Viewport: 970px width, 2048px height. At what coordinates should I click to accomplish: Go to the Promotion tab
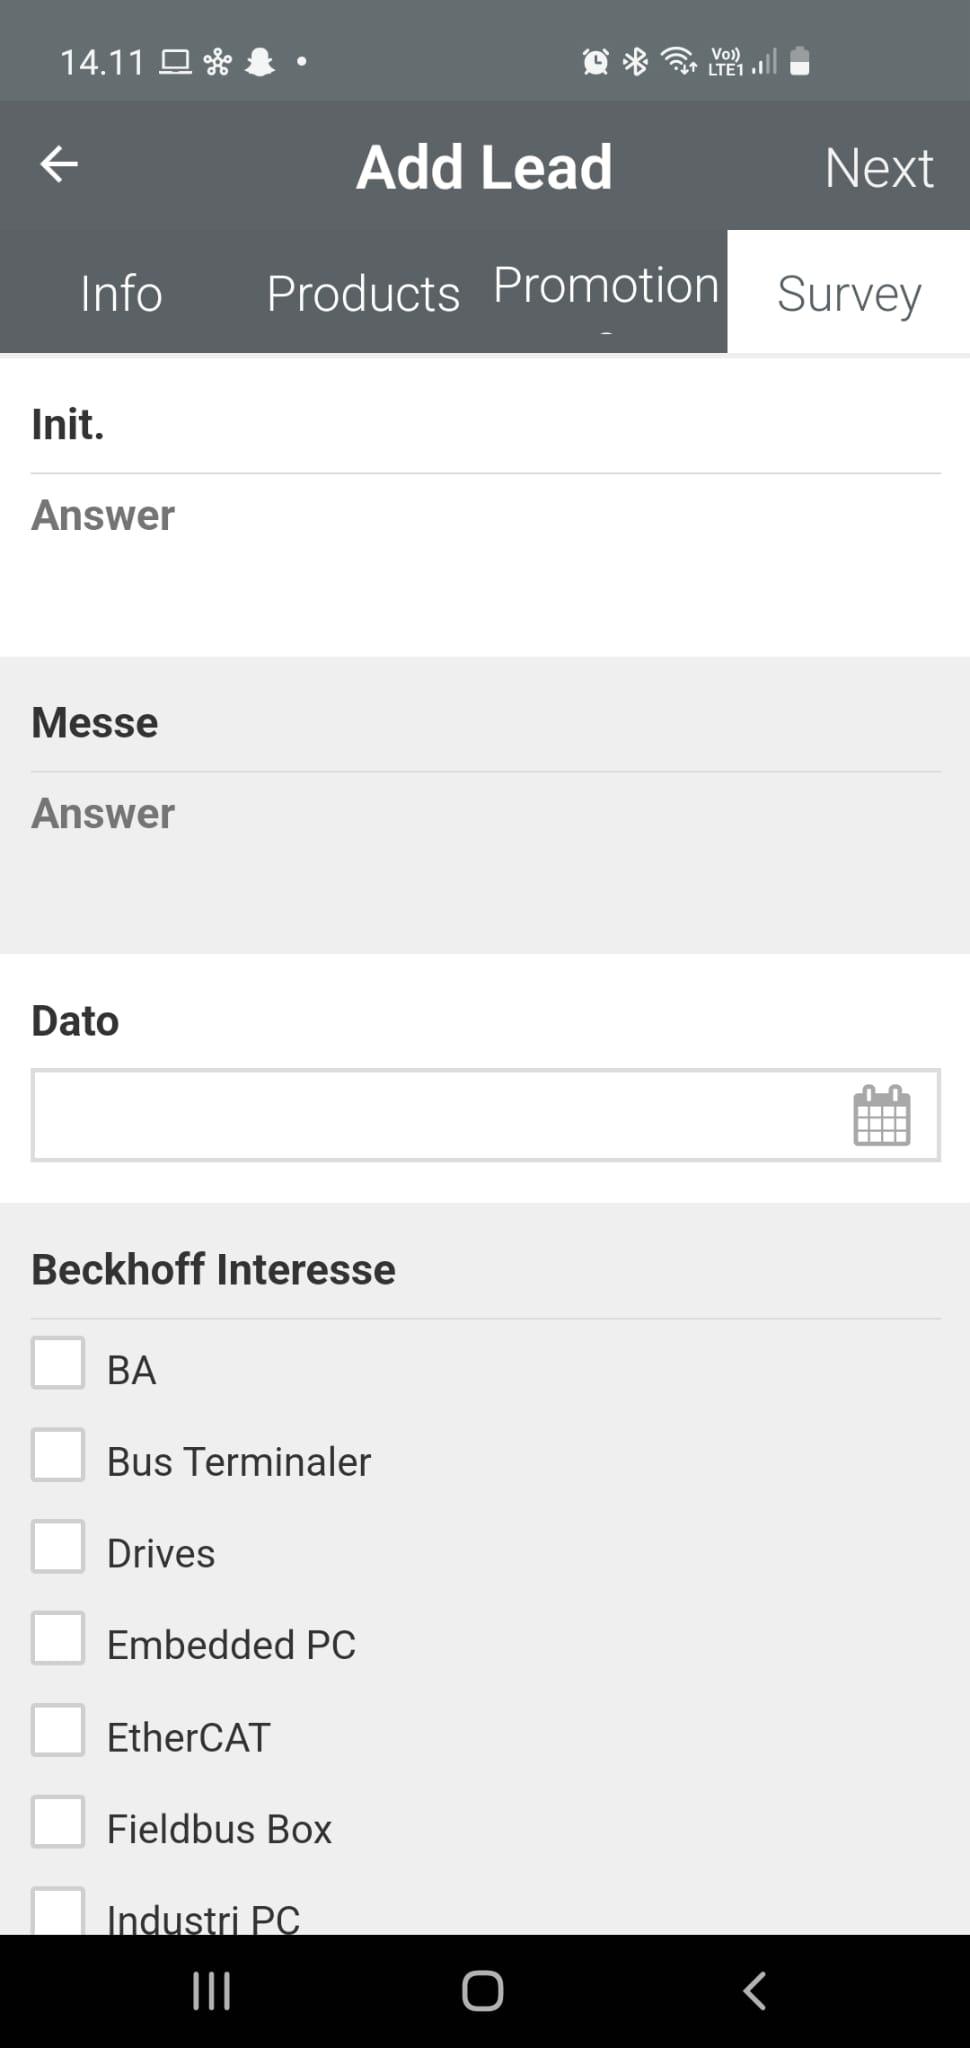tap(606, 287)
